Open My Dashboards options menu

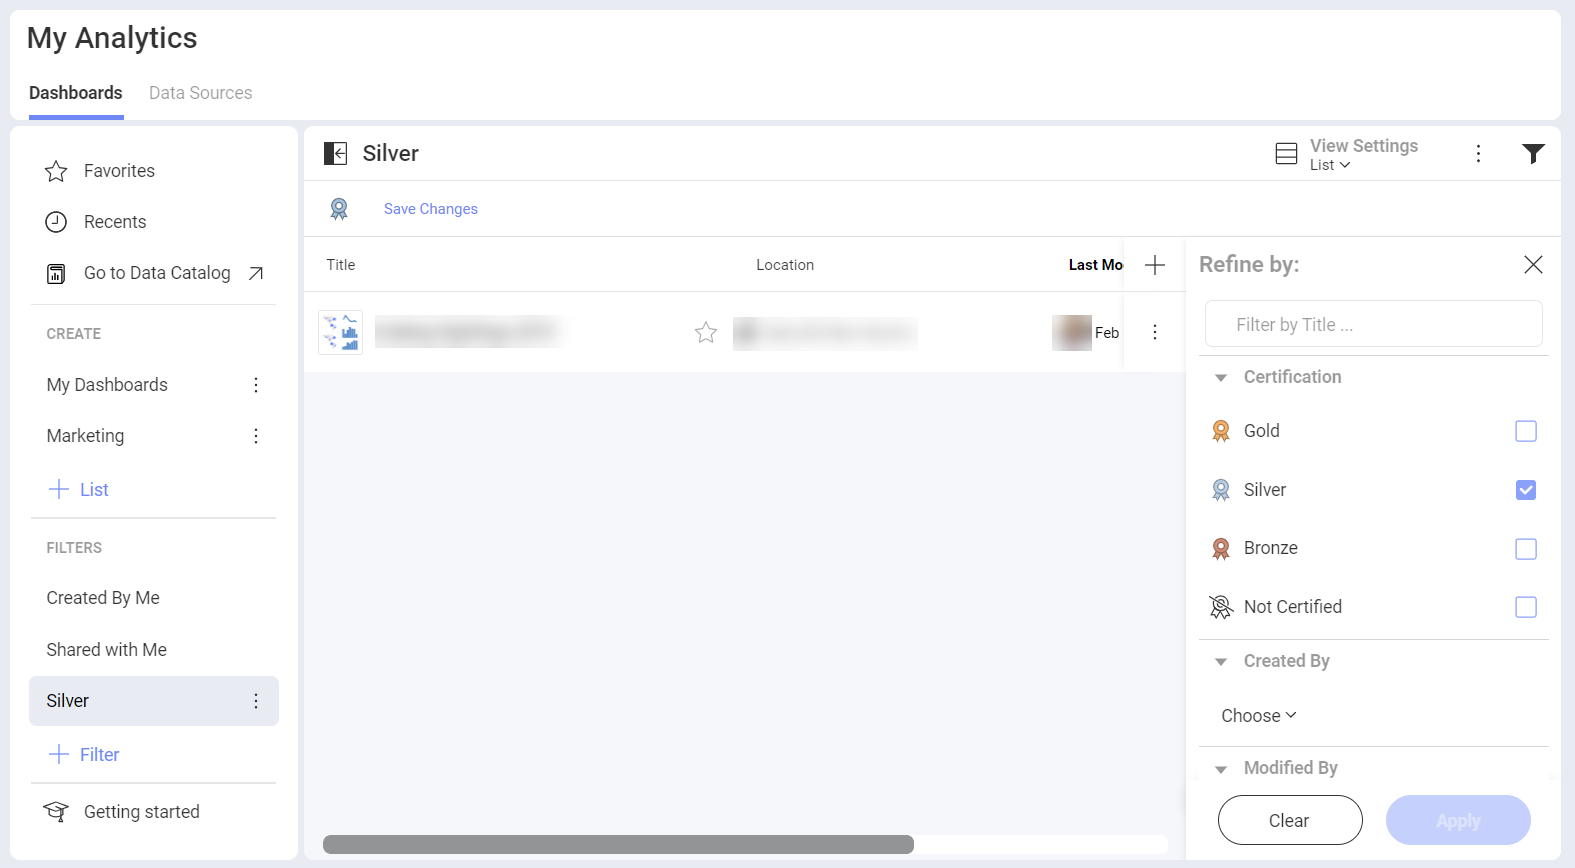click(256, 385)
